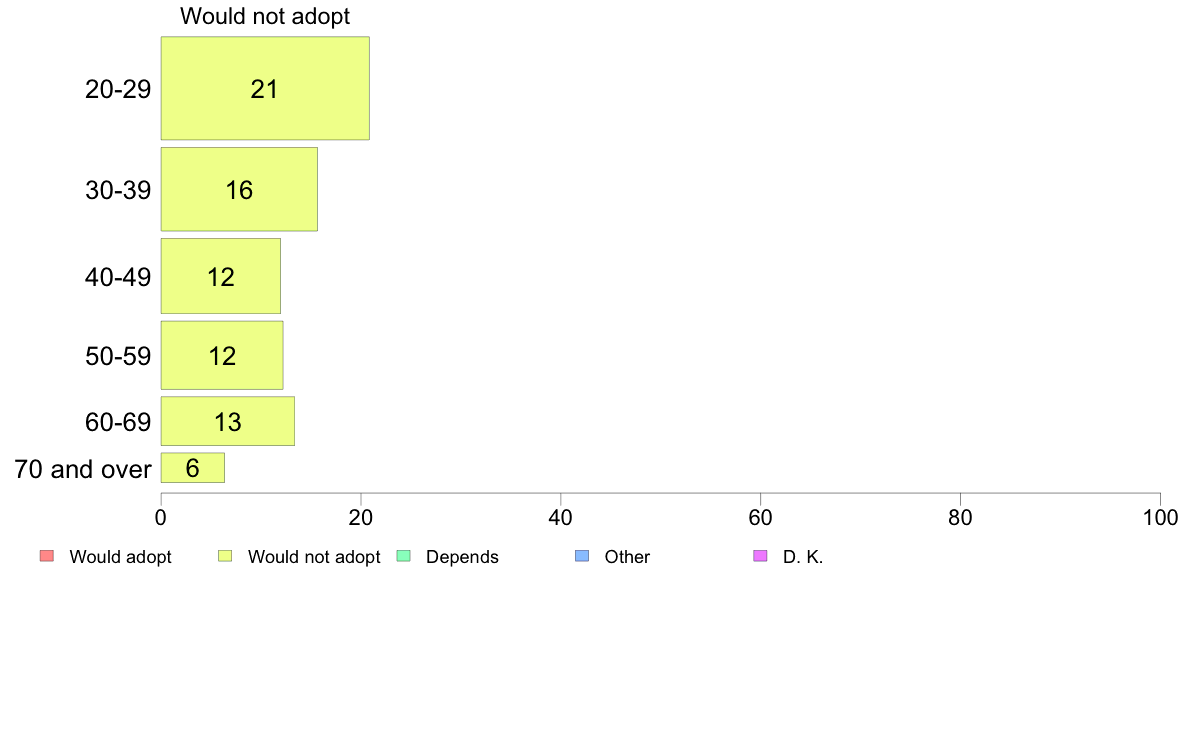Click the 'Would not adopt' chart title
This screenshot has width=1188, height=736.
(265, 16)
